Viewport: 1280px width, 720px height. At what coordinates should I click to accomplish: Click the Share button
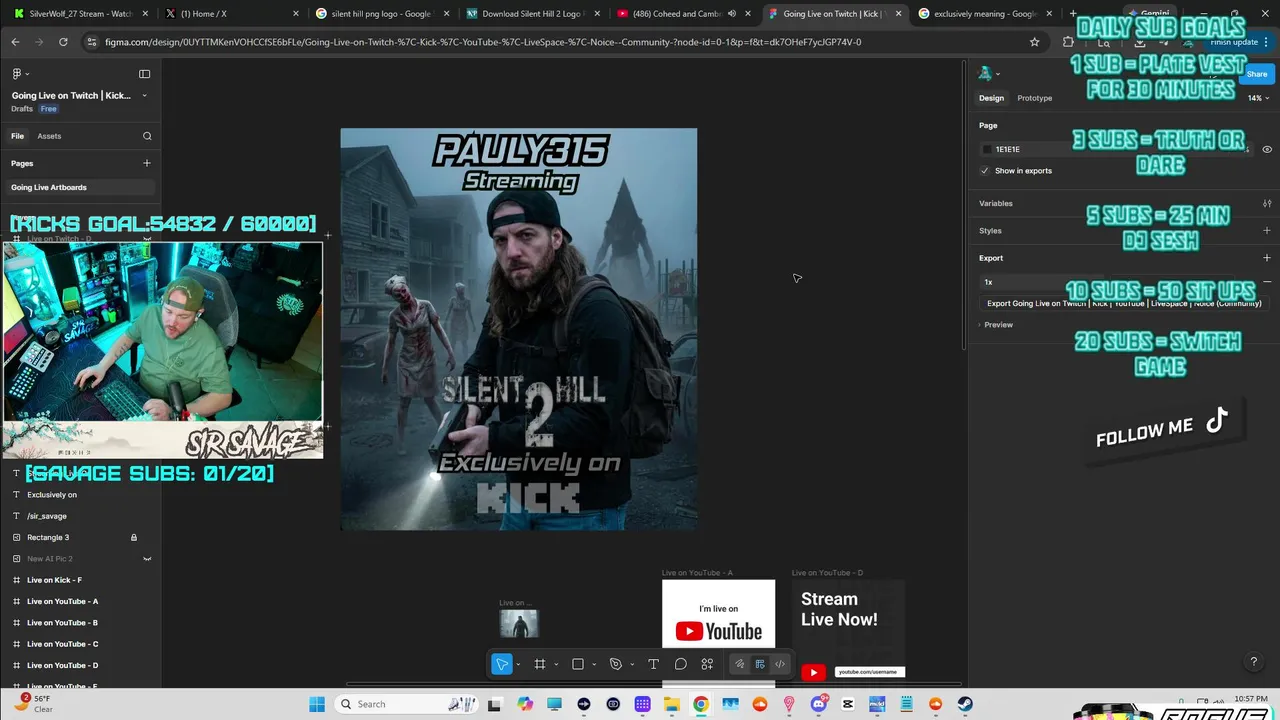click(1257, 74)
